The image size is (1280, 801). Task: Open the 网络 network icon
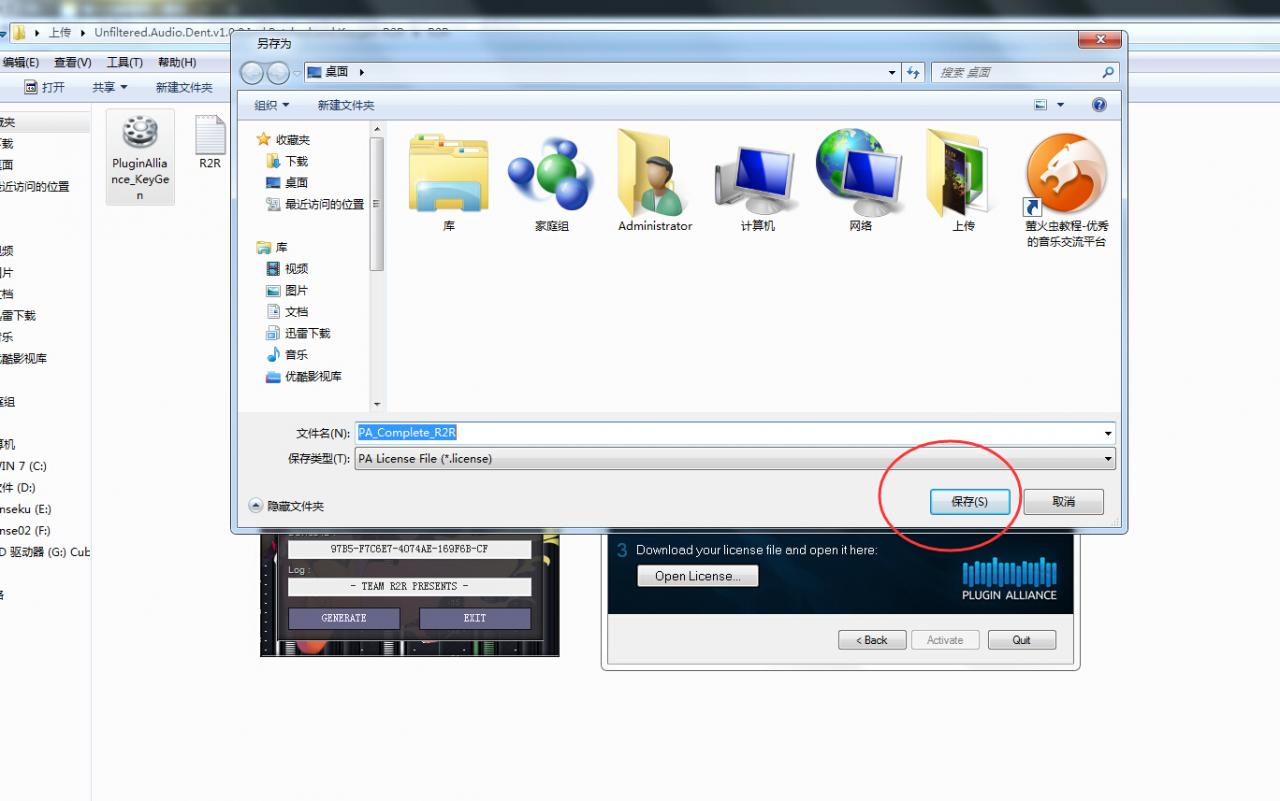(x=860, y=182)
